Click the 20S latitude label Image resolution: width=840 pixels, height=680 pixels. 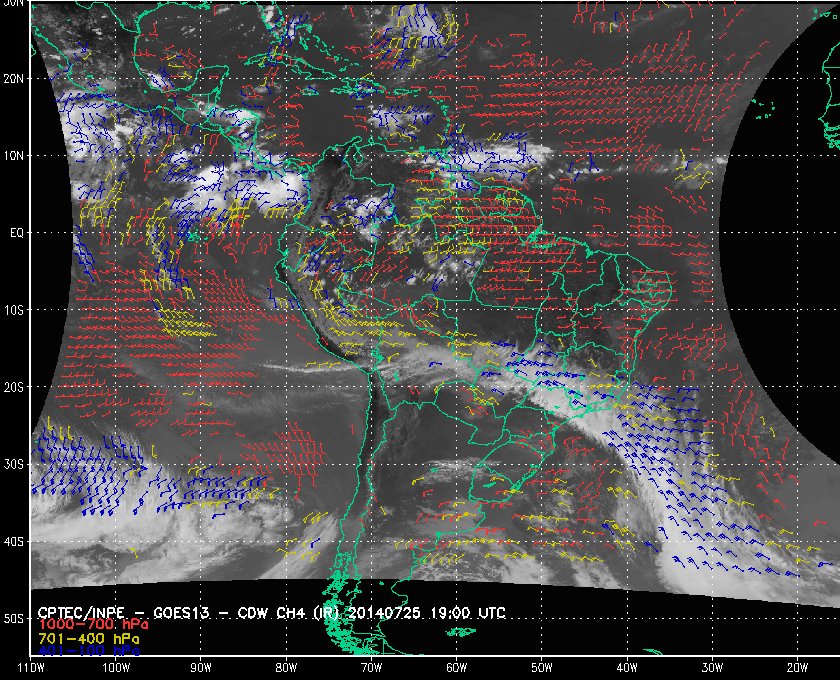tap(13, 387)
